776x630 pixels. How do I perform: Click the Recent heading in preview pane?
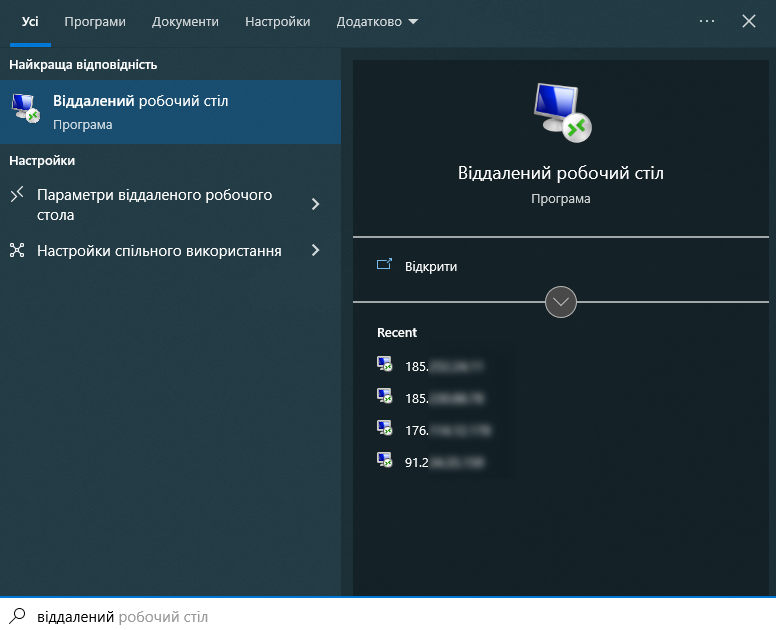(397, 333)
